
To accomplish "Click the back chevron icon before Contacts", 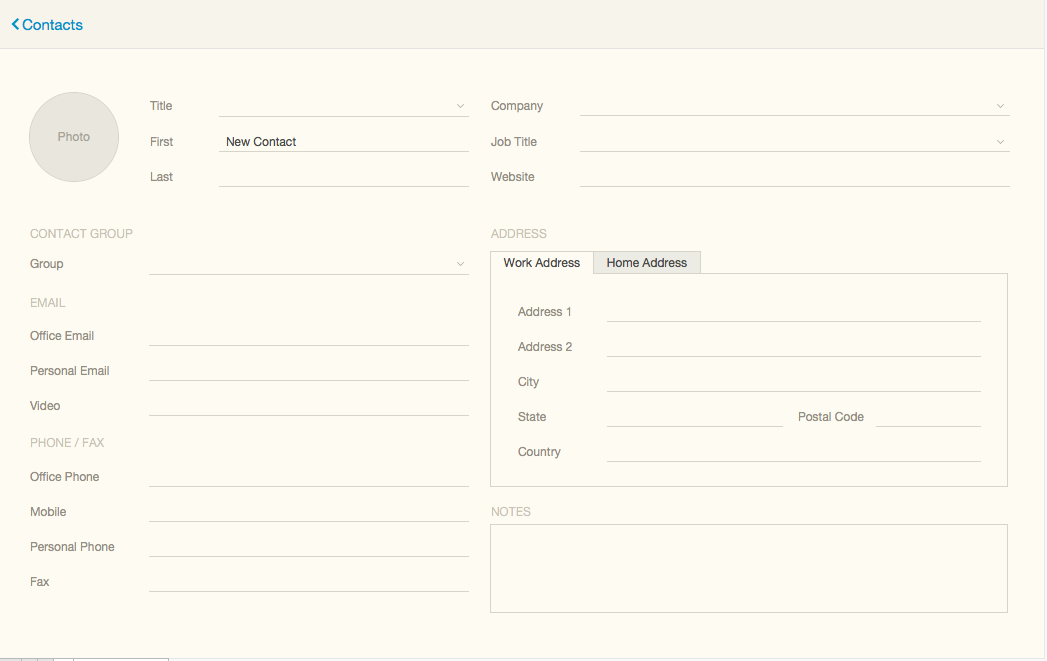I will [14, 24].
